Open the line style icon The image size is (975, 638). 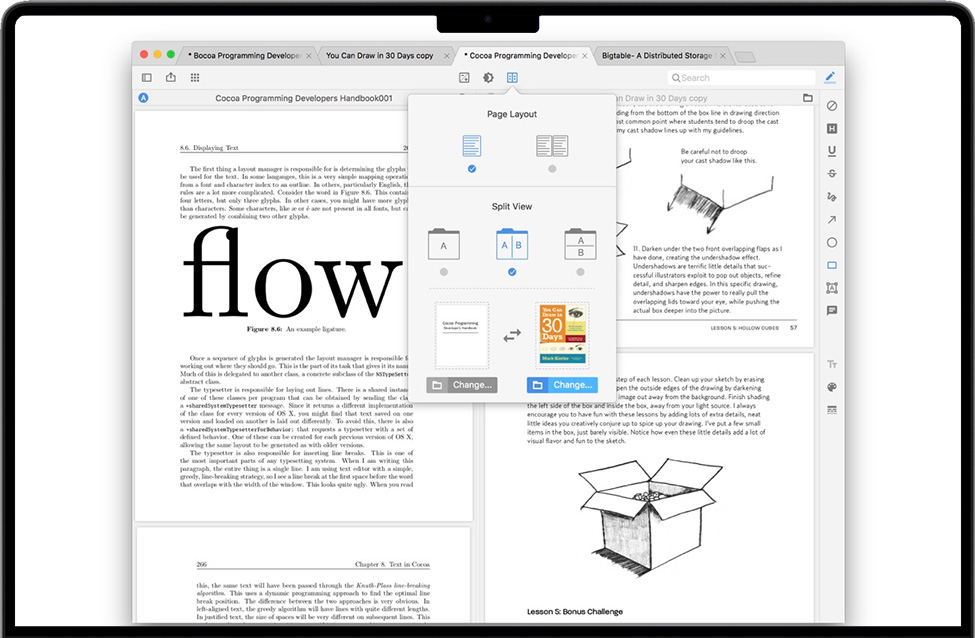point(832,410)
